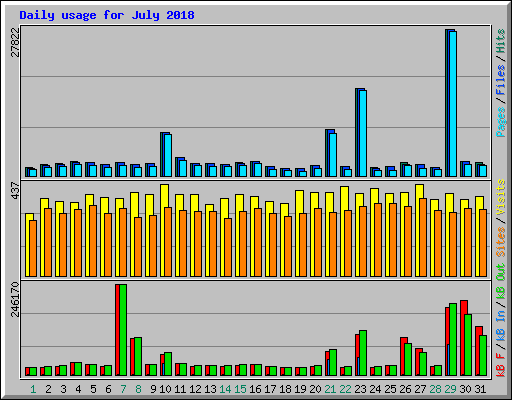The width and height of the screenshot is (512, 400).
Task: Click the cyan pages bar for day 11
Action: pyautogui.click(x=183, y=168)
